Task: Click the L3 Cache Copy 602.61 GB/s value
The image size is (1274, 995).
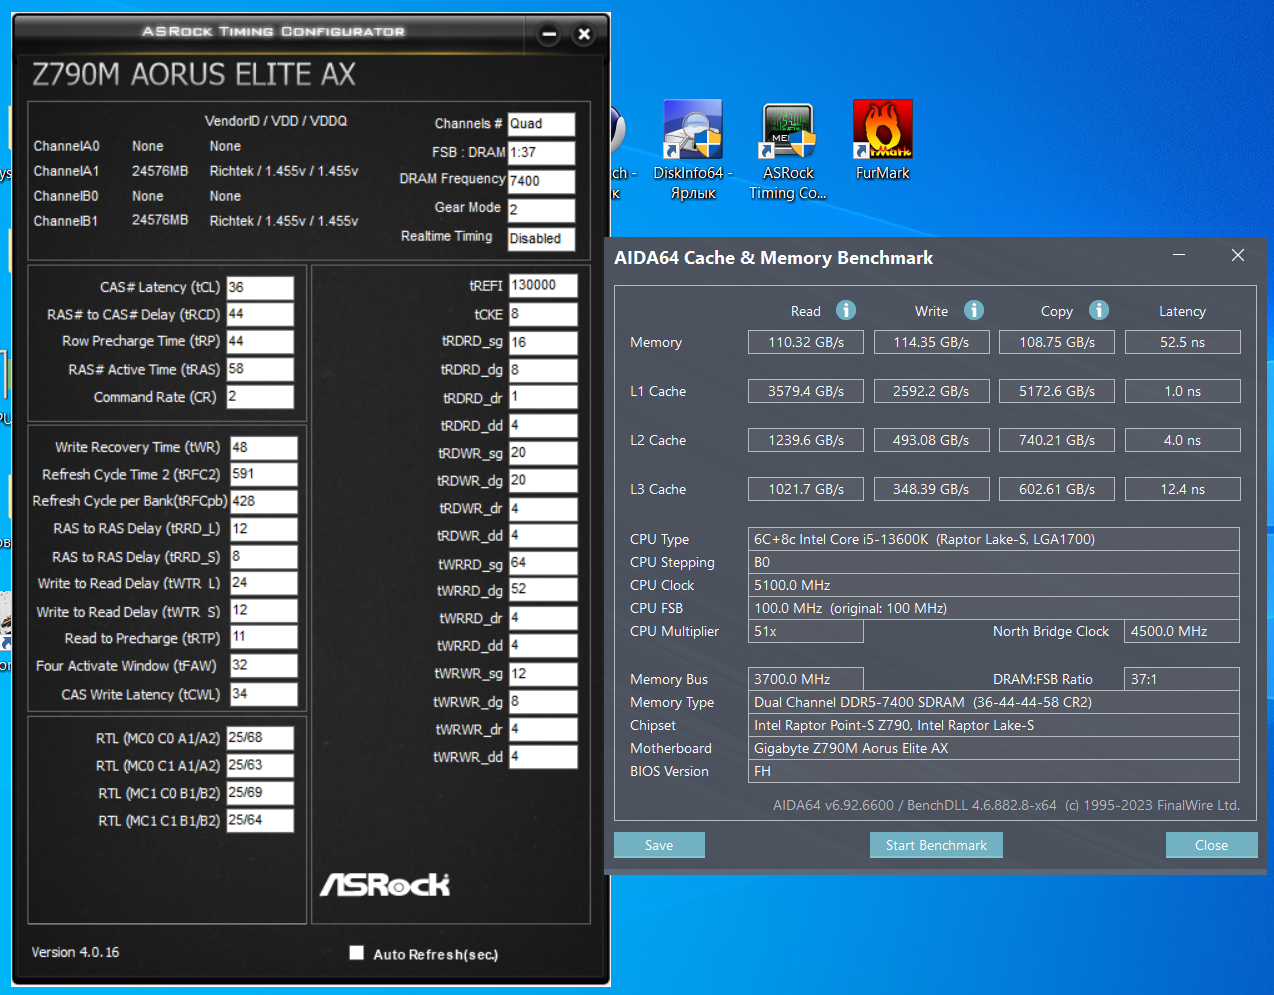Action: [x=1057, y=489]
